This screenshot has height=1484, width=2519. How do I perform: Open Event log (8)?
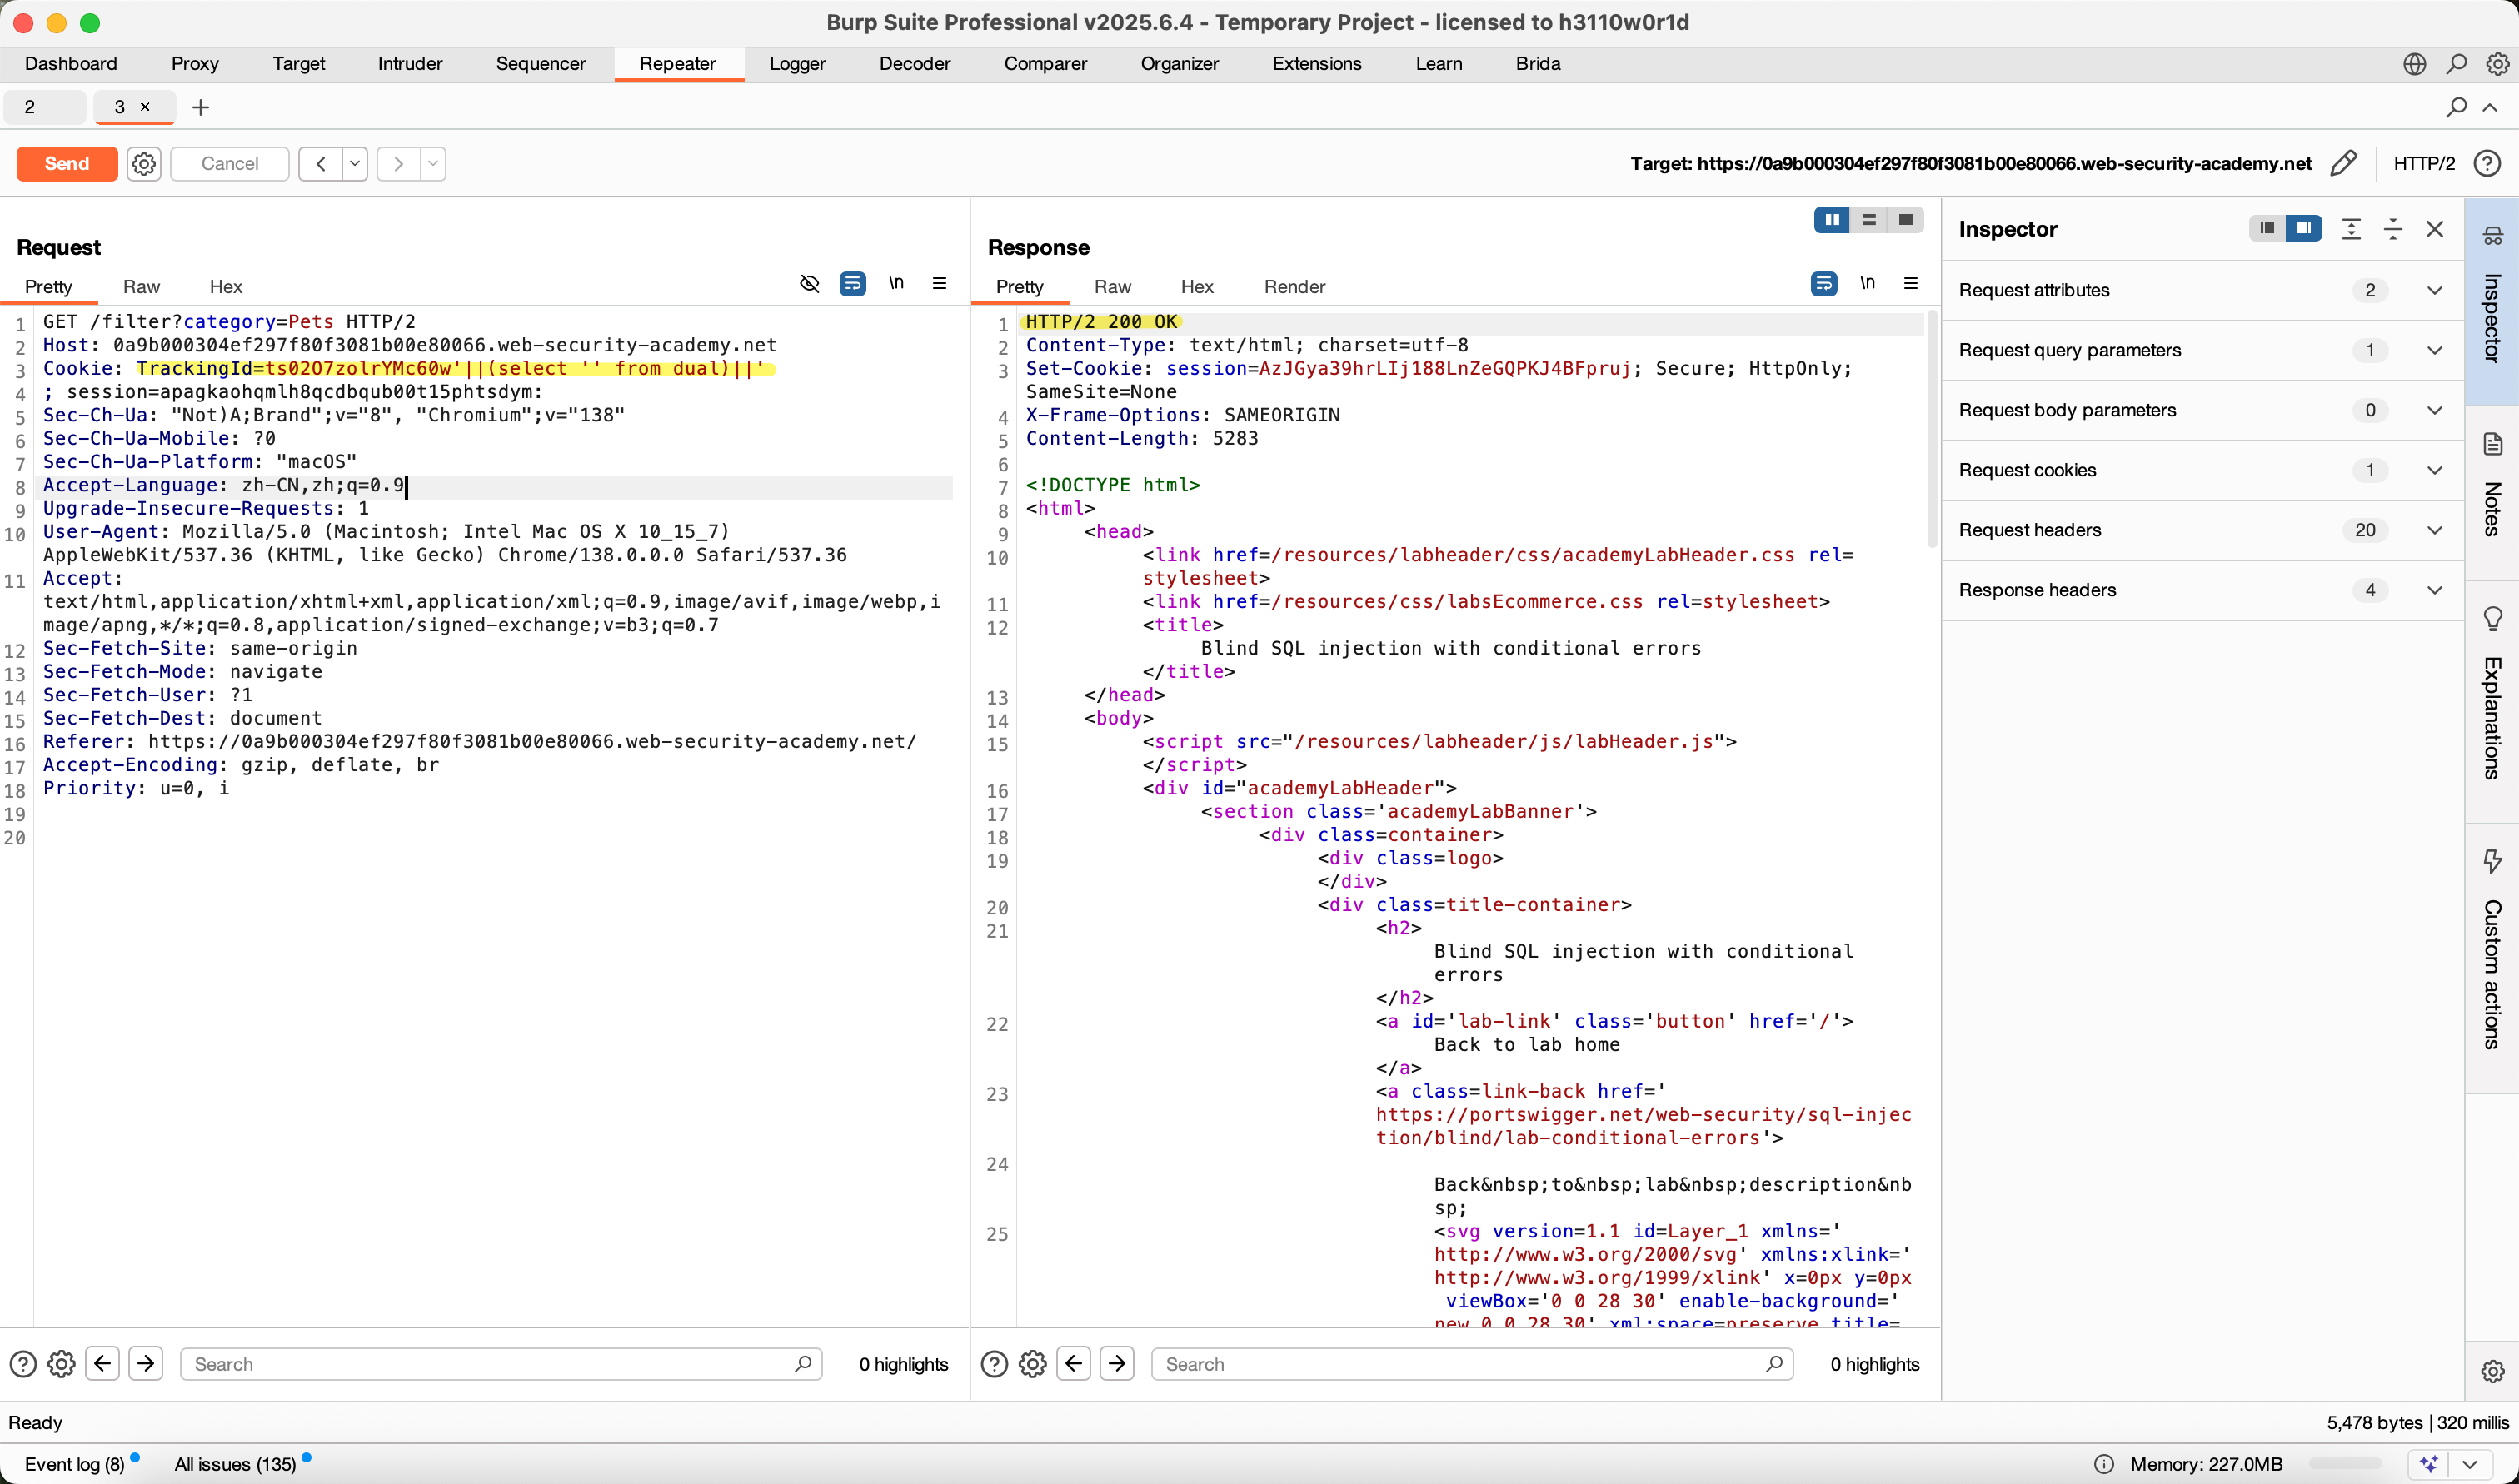coord(75,1464)
